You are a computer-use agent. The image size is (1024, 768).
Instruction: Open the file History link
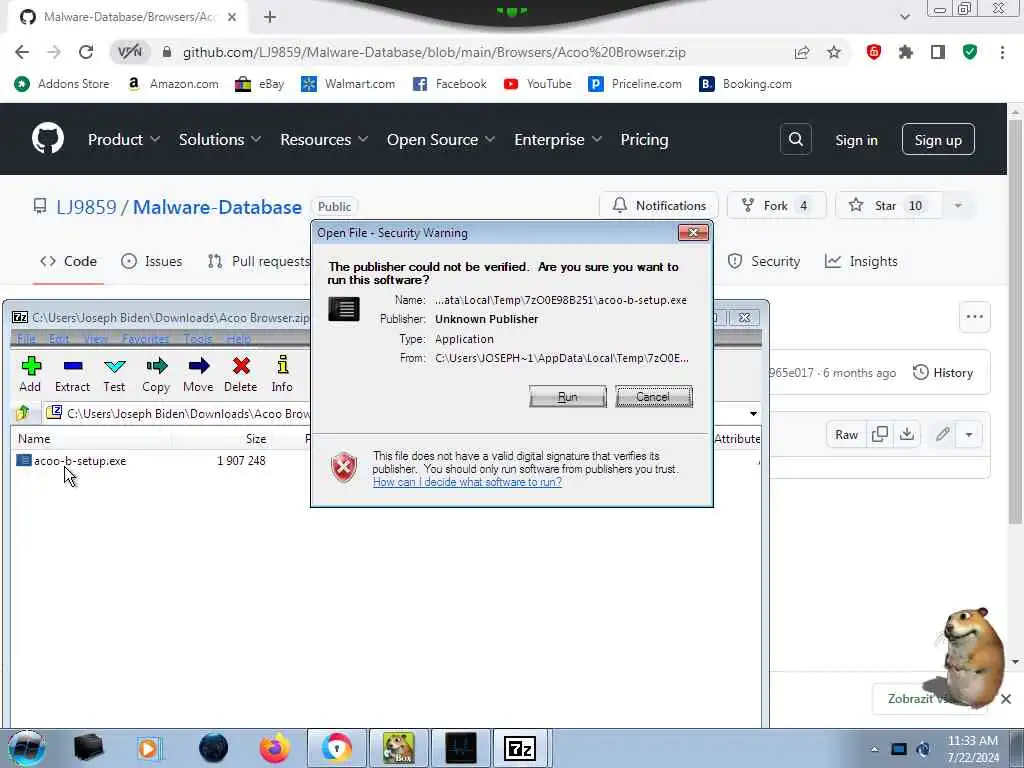(x=943, y=372)
